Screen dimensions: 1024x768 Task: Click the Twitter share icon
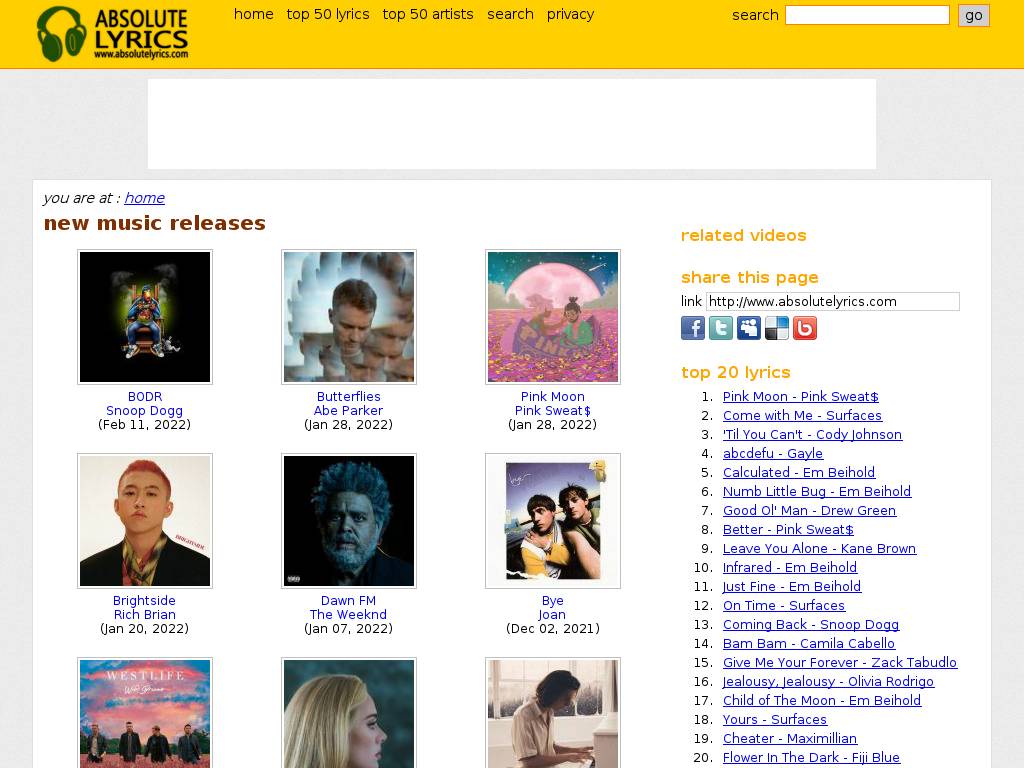[x=720, y=328]
